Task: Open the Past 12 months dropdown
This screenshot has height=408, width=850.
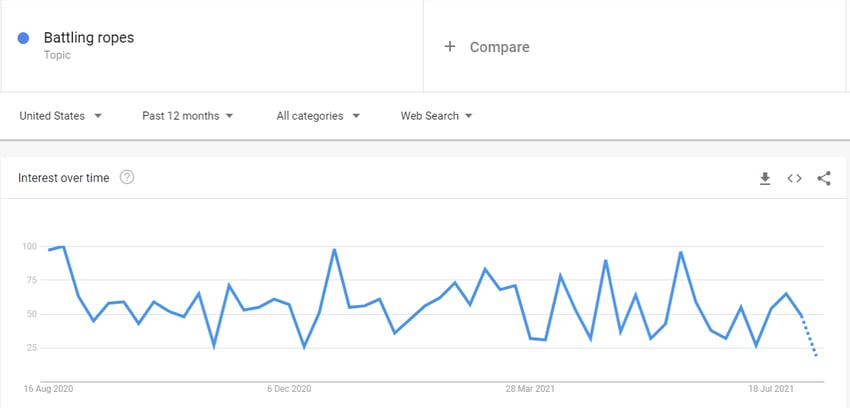Action: (188, 116)
